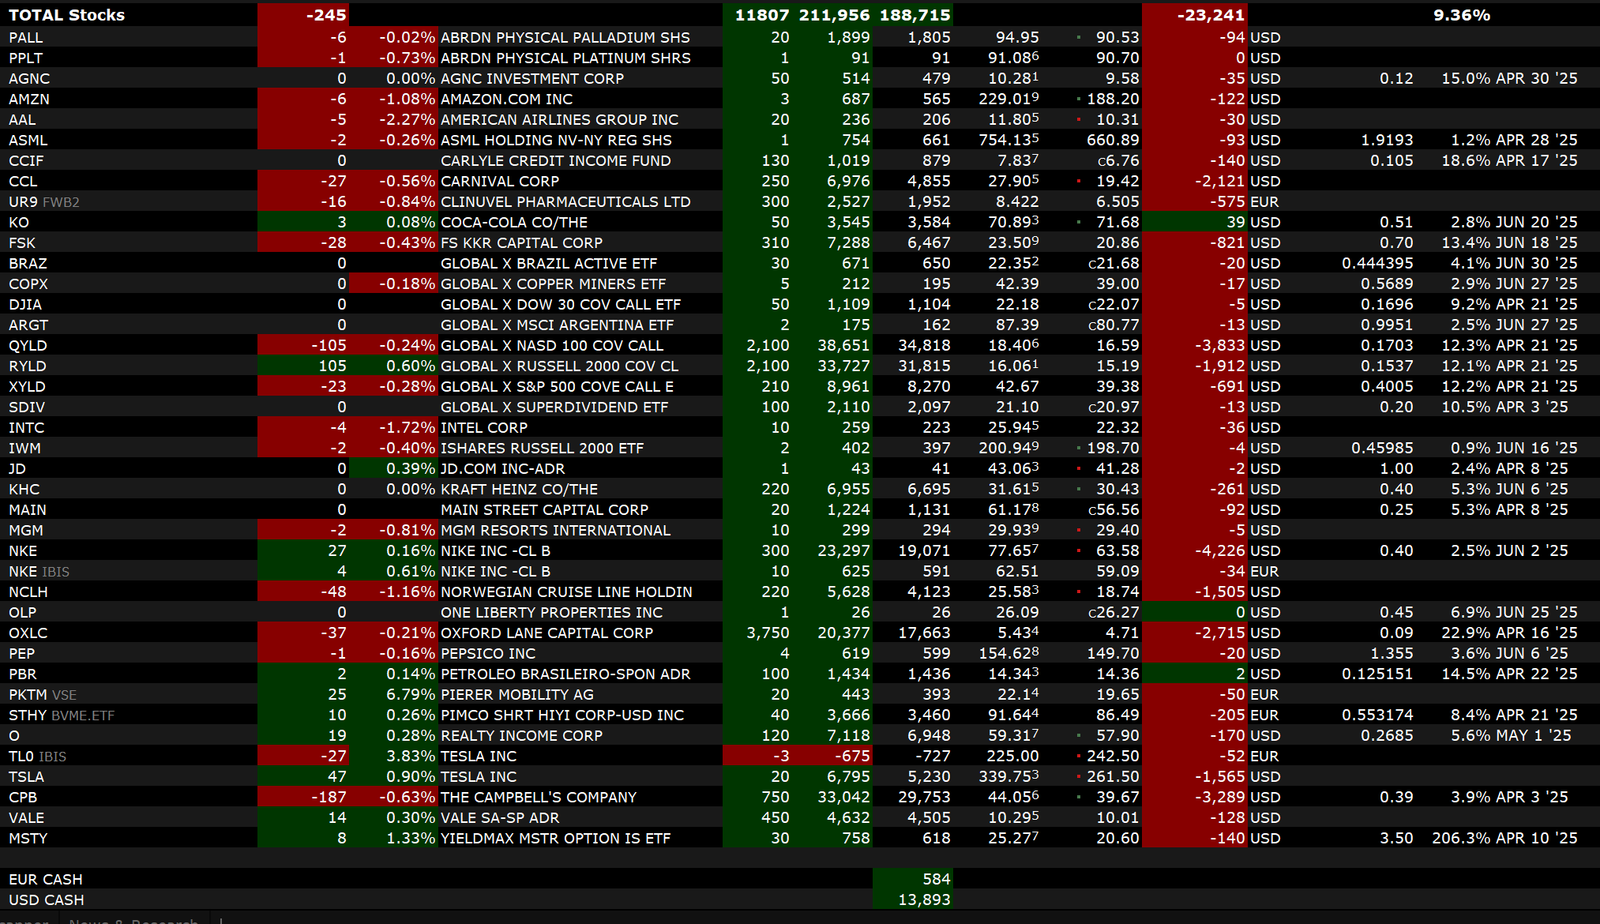
Task: Click the EUR currency label on UR9 row
Action: point(1265,202)
